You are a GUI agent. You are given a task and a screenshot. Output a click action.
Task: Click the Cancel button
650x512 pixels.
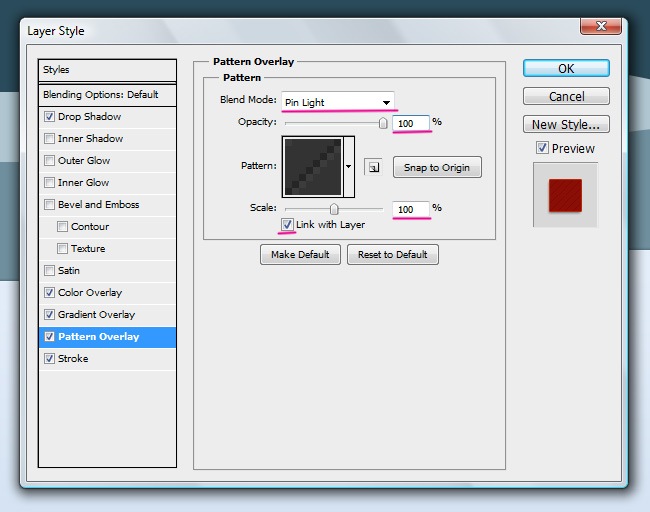[566, 97]
